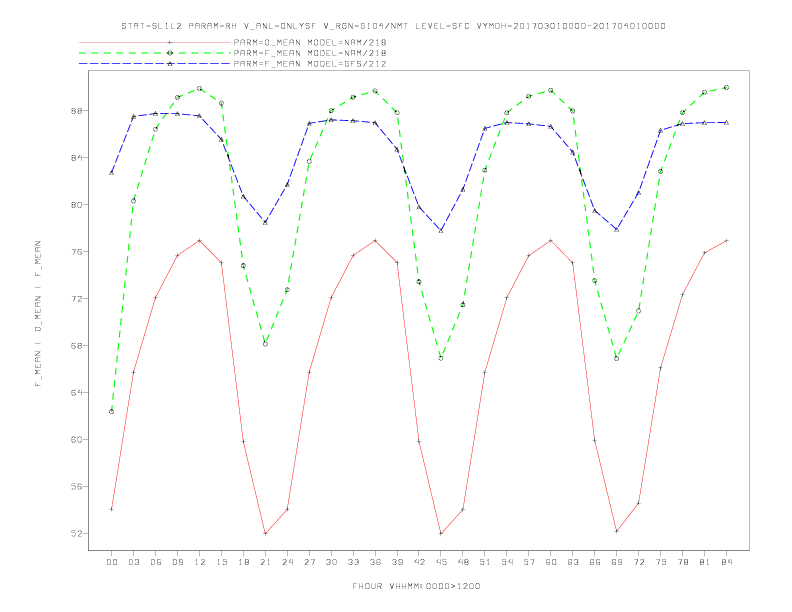This screenshot has width=792, height=612.
Task: Click y-axis tick label 80
Action: pyautogui.click(x=77, y=205)
